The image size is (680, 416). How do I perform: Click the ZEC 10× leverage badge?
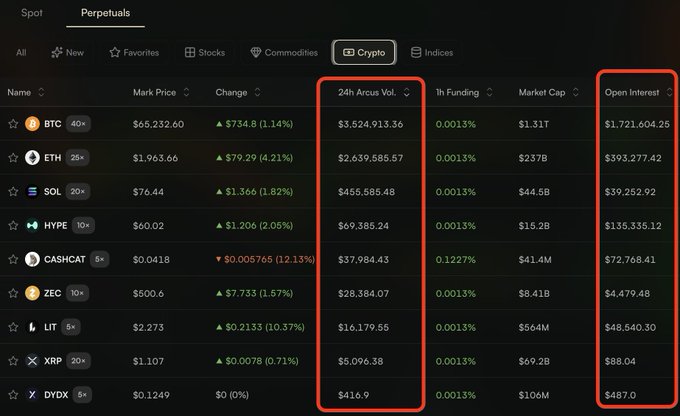[78, 293]
